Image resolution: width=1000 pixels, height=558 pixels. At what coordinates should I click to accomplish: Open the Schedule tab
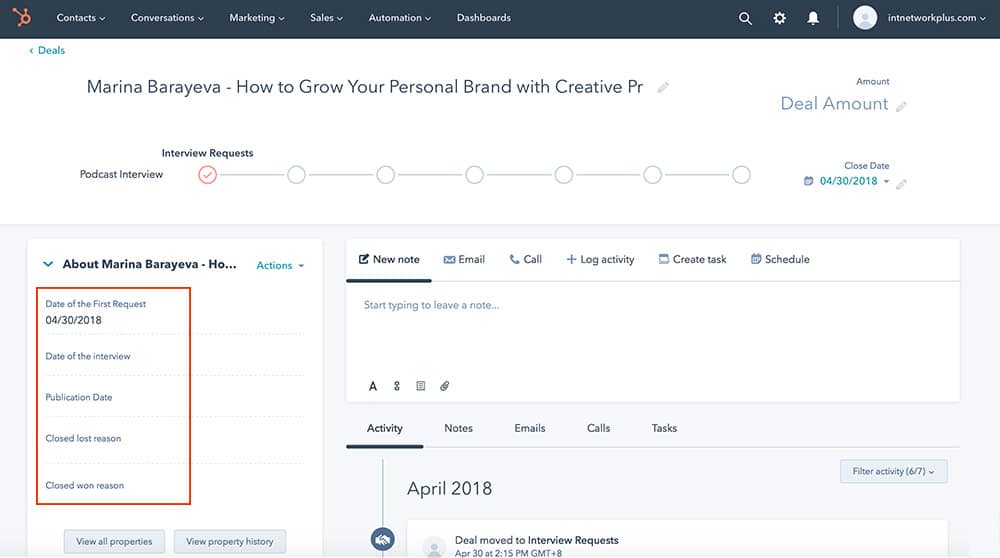click(x=780, y=260)
